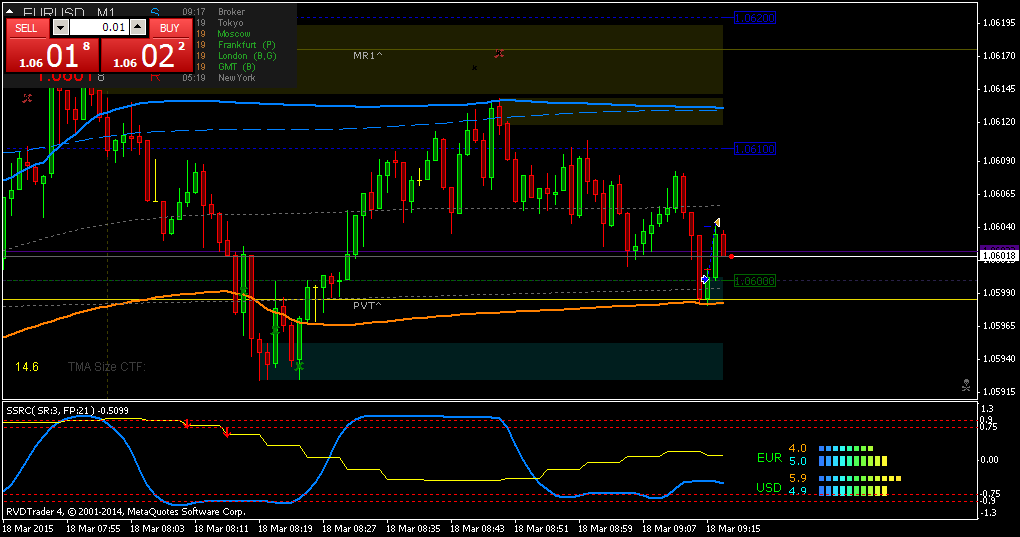The height and width of the screenshot is (537, 1020).
Task: Select the lowest green star marker on chart
Action: [299, 367]
